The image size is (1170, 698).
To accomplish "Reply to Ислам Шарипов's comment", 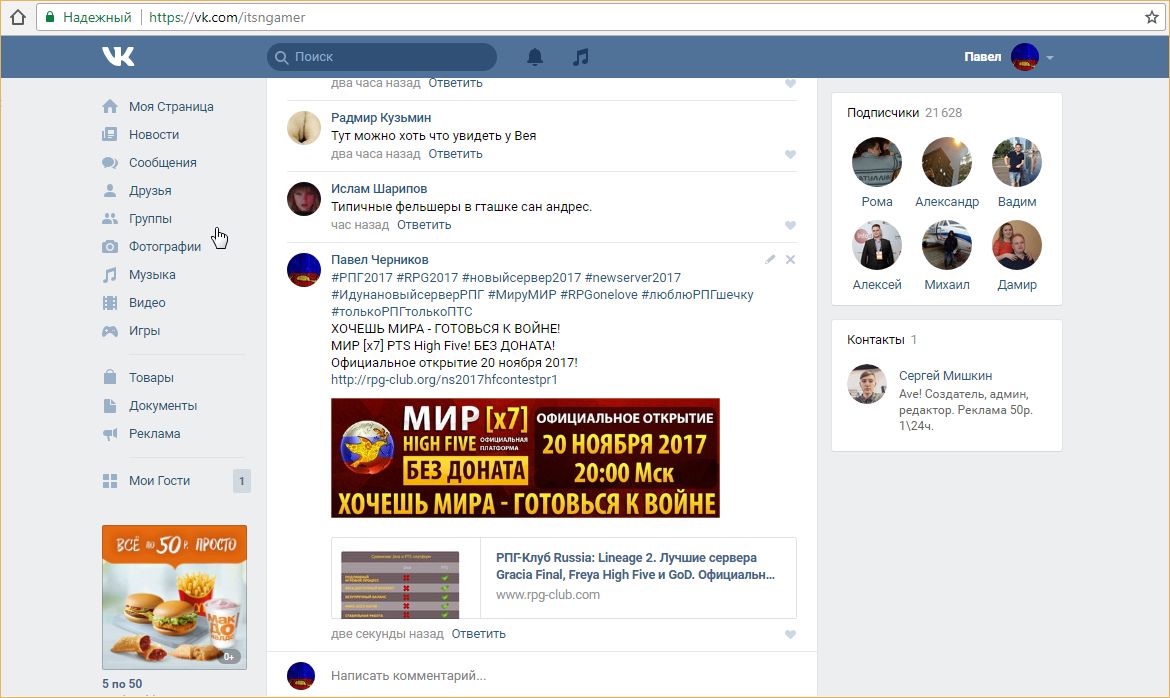I will pos(424,225).
